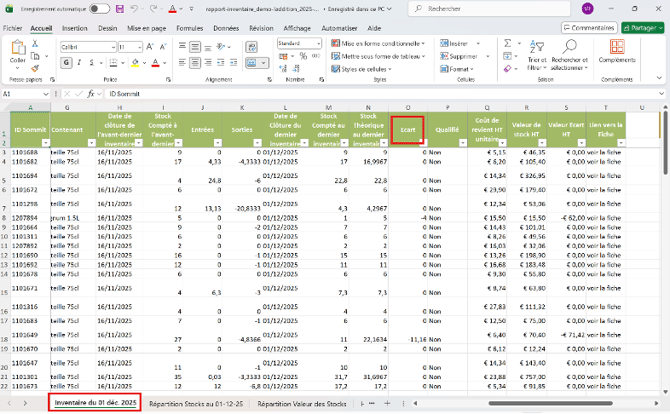The width and height of the screenshot is (670, 414).
Task: Click the insert function fx icon
Action: coord(92,93)
